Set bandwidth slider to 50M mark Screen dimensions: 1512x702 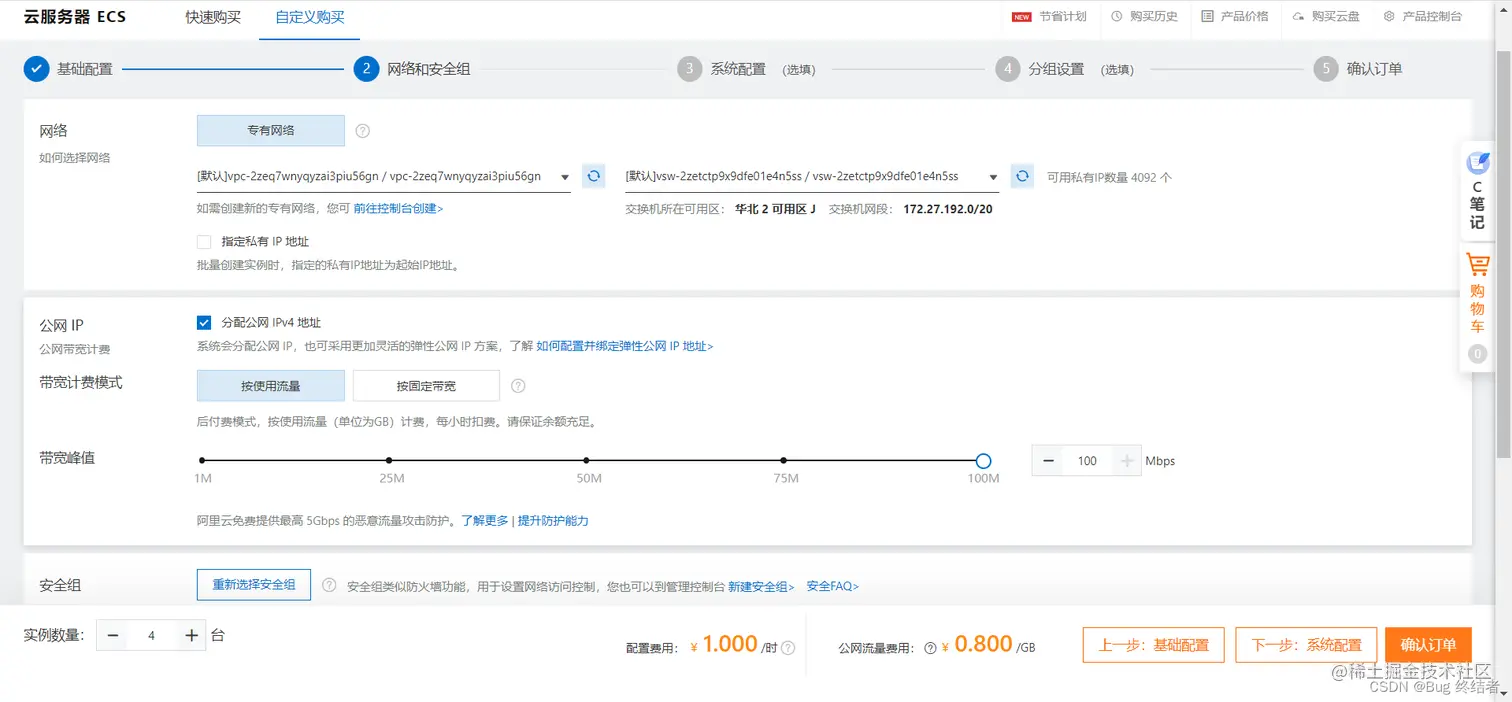tap(587, 461)
